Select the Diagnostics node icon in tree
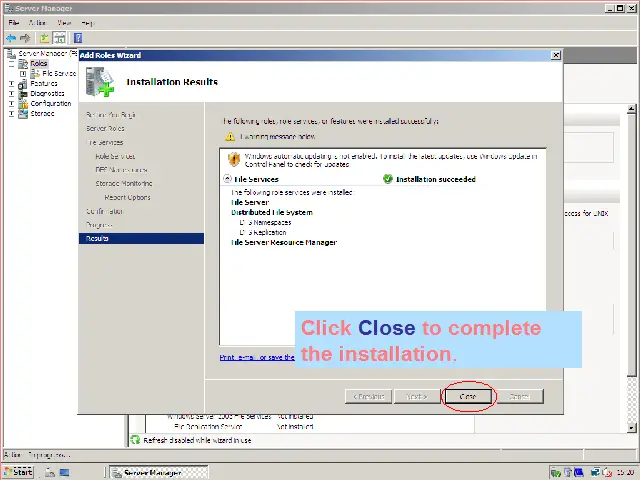 coord(23,94)
